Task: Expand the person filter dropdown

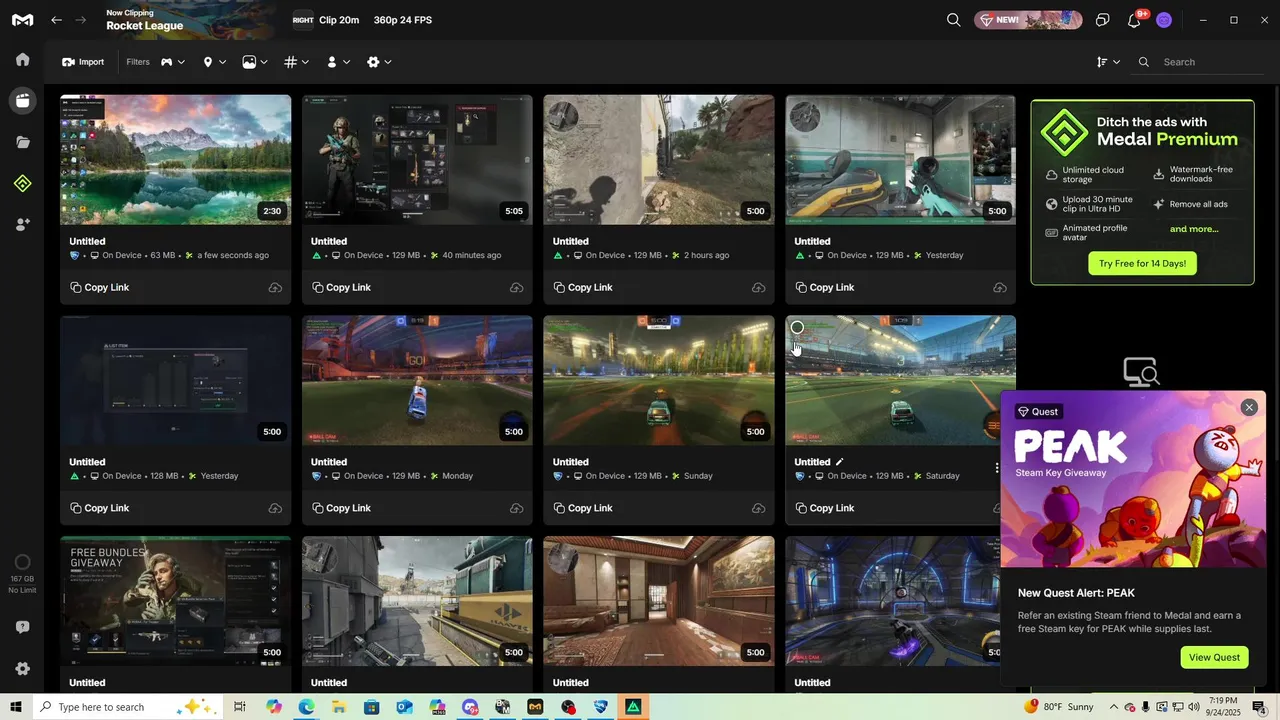Action: pos(338,62)
